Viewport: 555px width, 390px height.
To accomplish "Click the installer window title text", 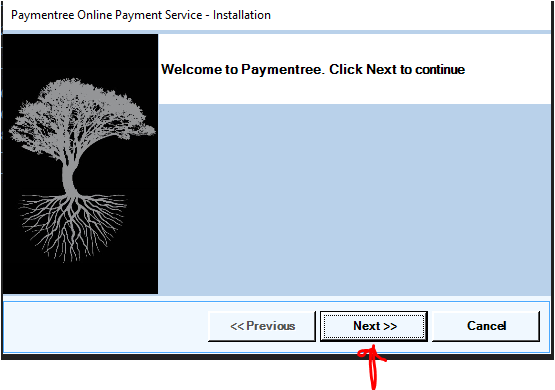I will pyautogui.click(x=141, y=15).
